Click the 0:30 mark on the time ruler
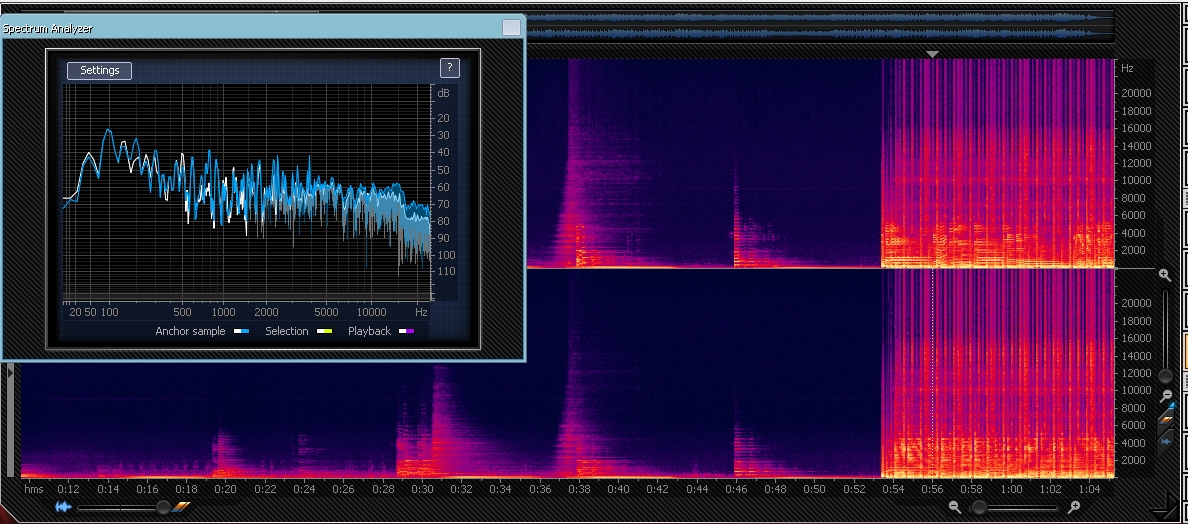 (x=422, y=489)
